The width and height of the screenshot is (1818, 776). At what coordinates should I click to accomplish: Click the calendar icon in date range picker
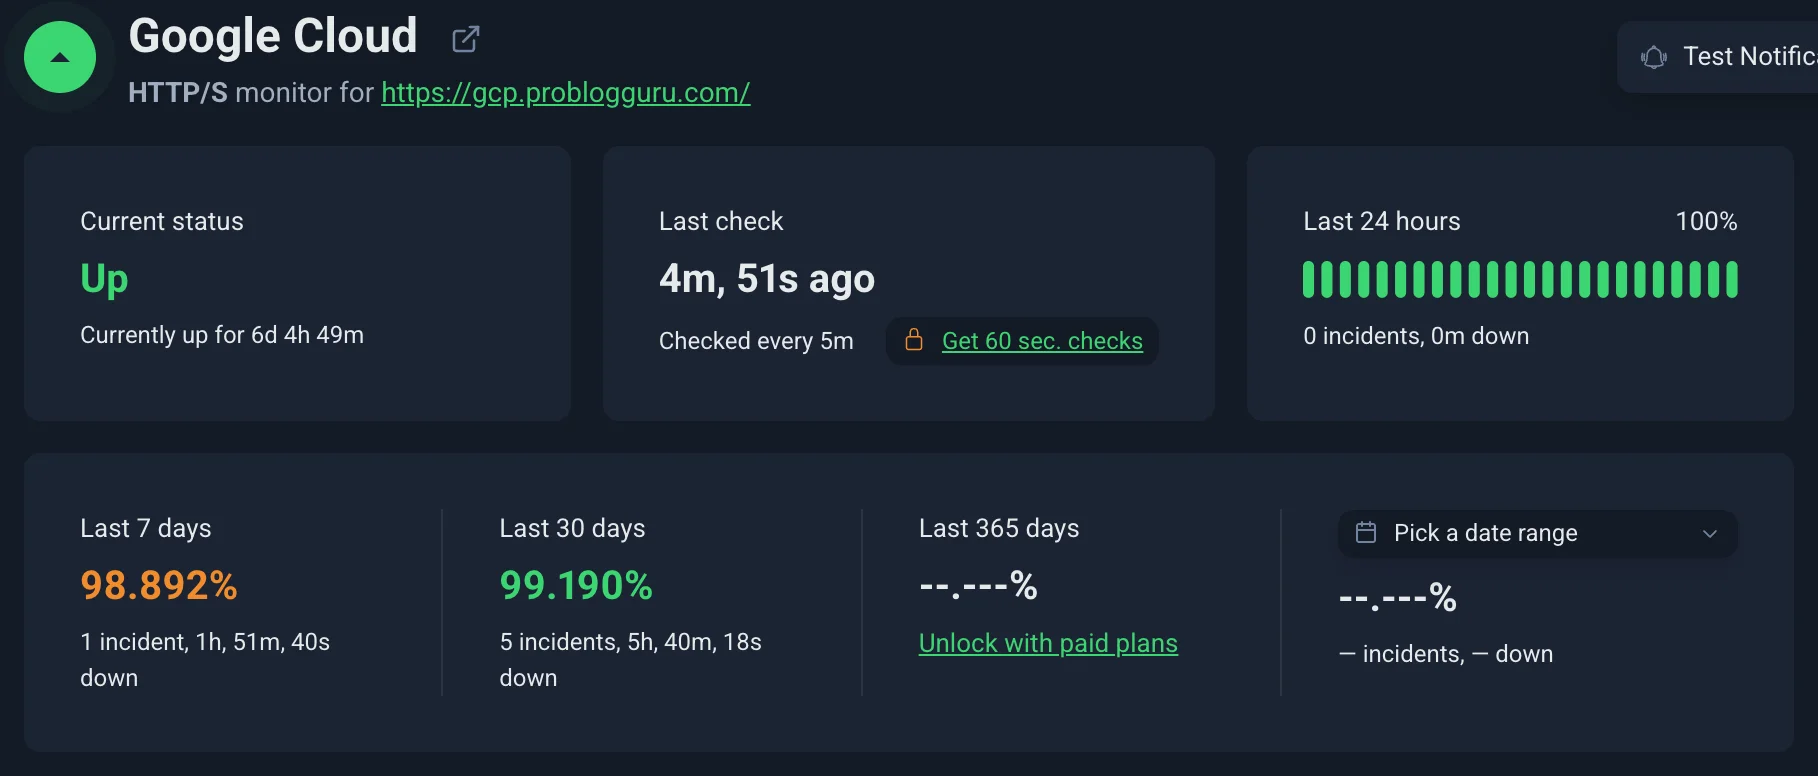coord(1366,532)
